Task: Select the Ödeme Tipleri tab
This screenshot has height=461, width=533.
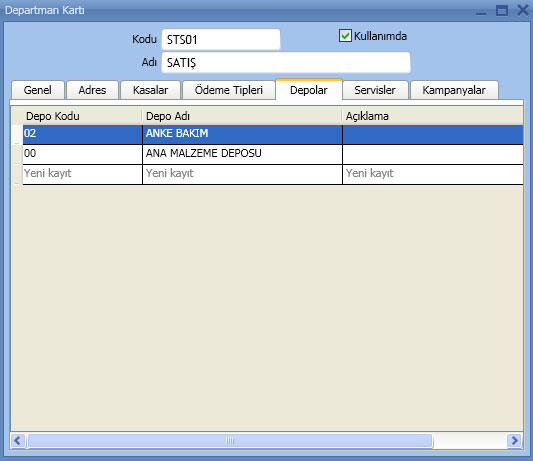Action: 229,90
